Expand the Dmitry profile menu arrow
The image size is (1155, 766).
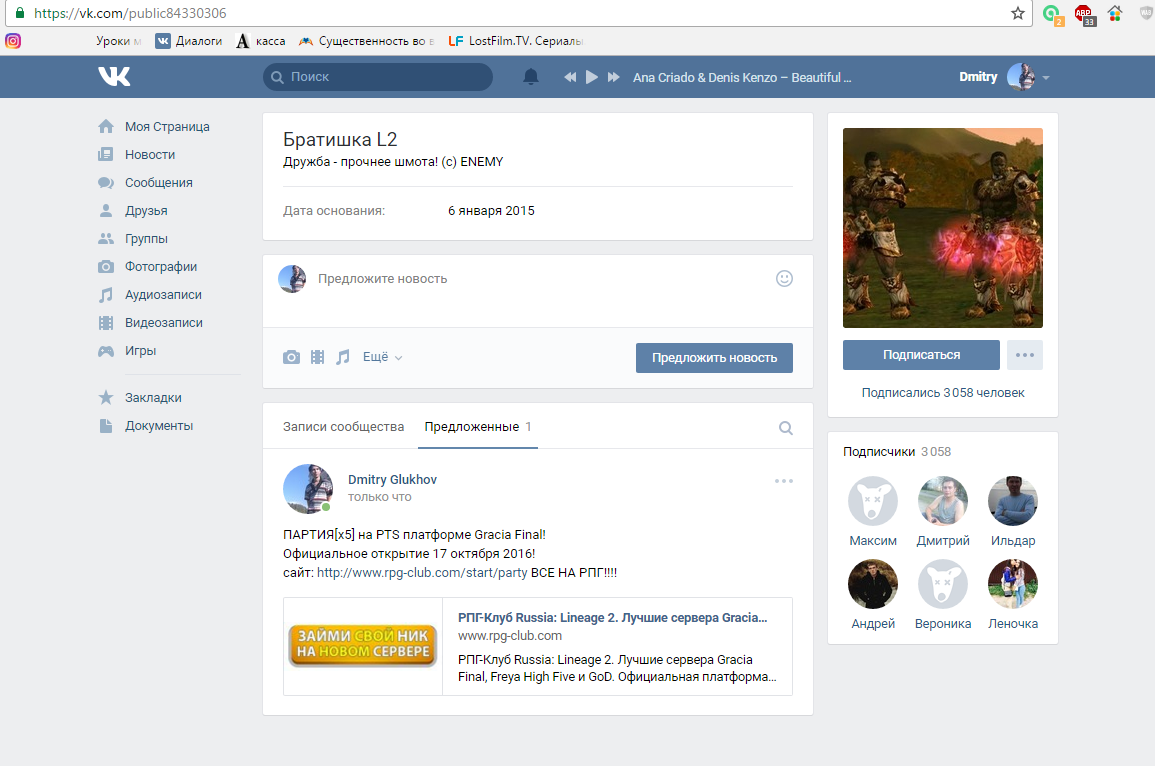pos(1046,77)
